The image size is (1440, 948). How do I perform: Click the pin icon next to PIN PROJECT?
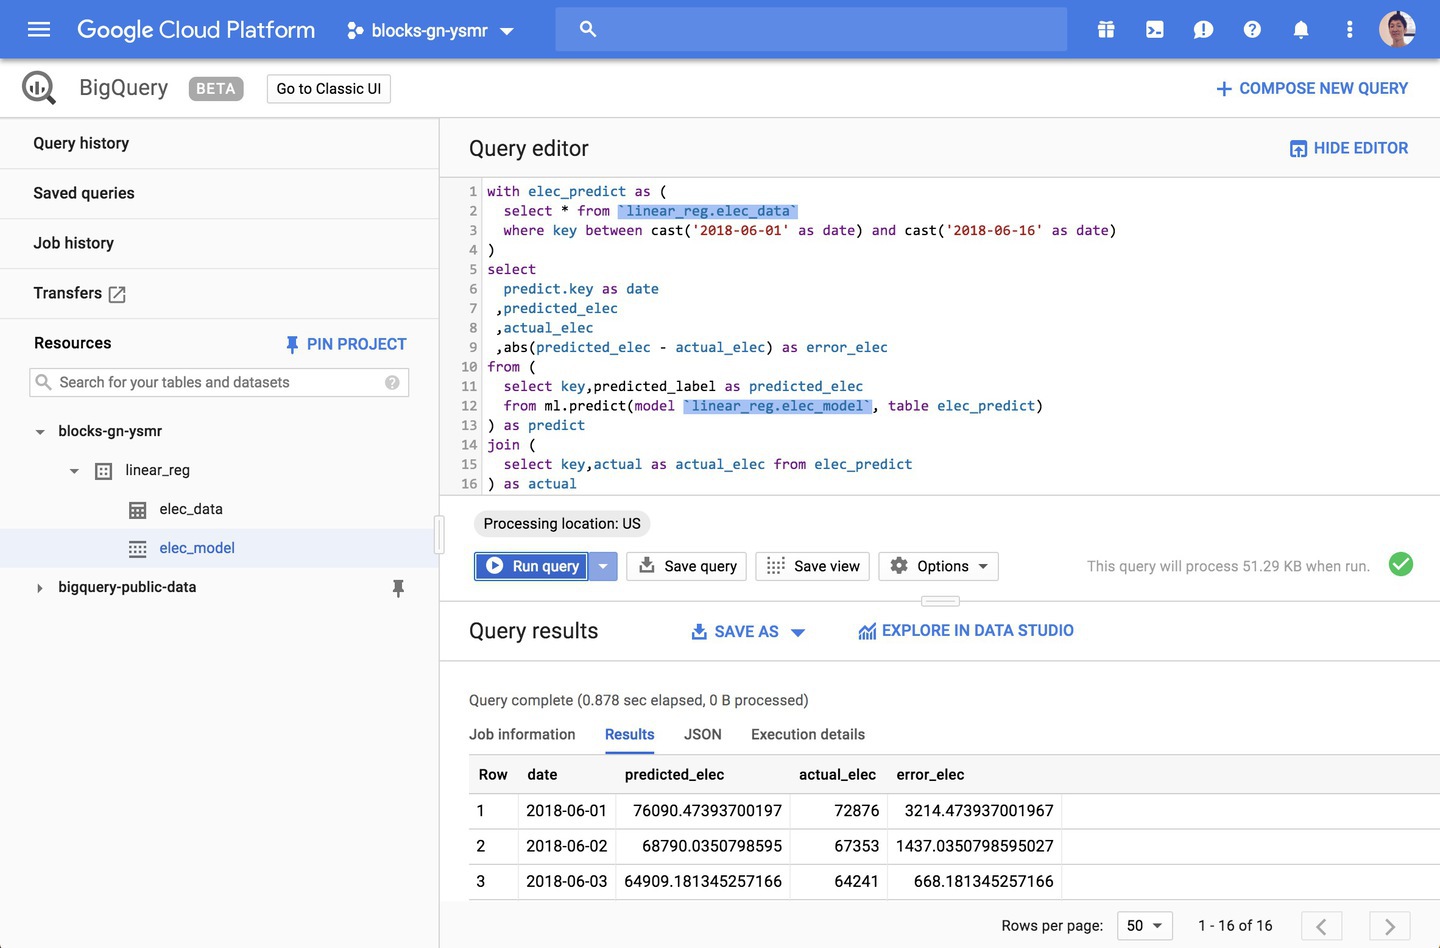[x=292, y=344]
